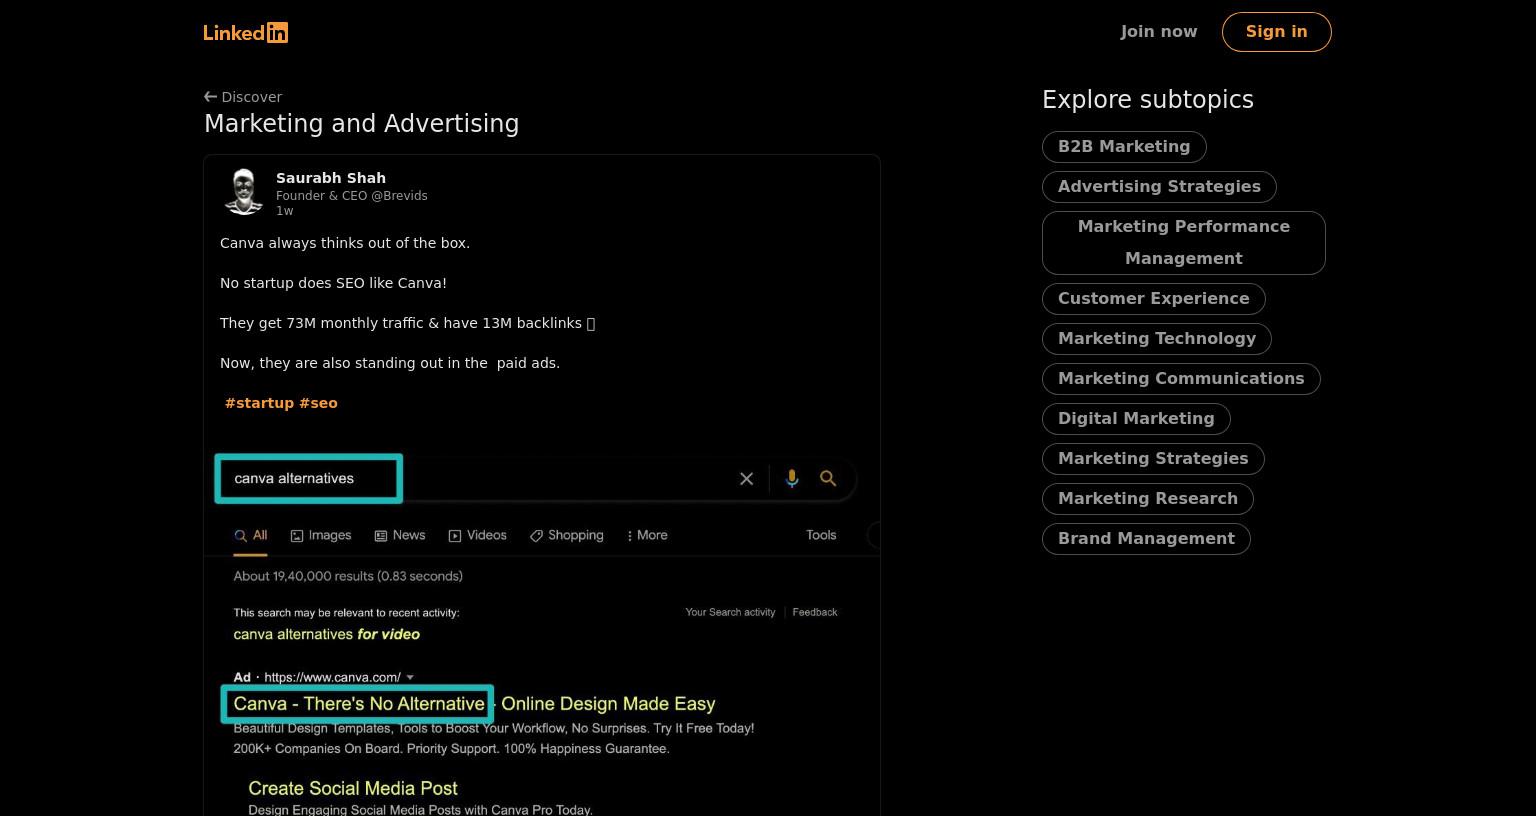Switch to the News tab

[400, 536]
